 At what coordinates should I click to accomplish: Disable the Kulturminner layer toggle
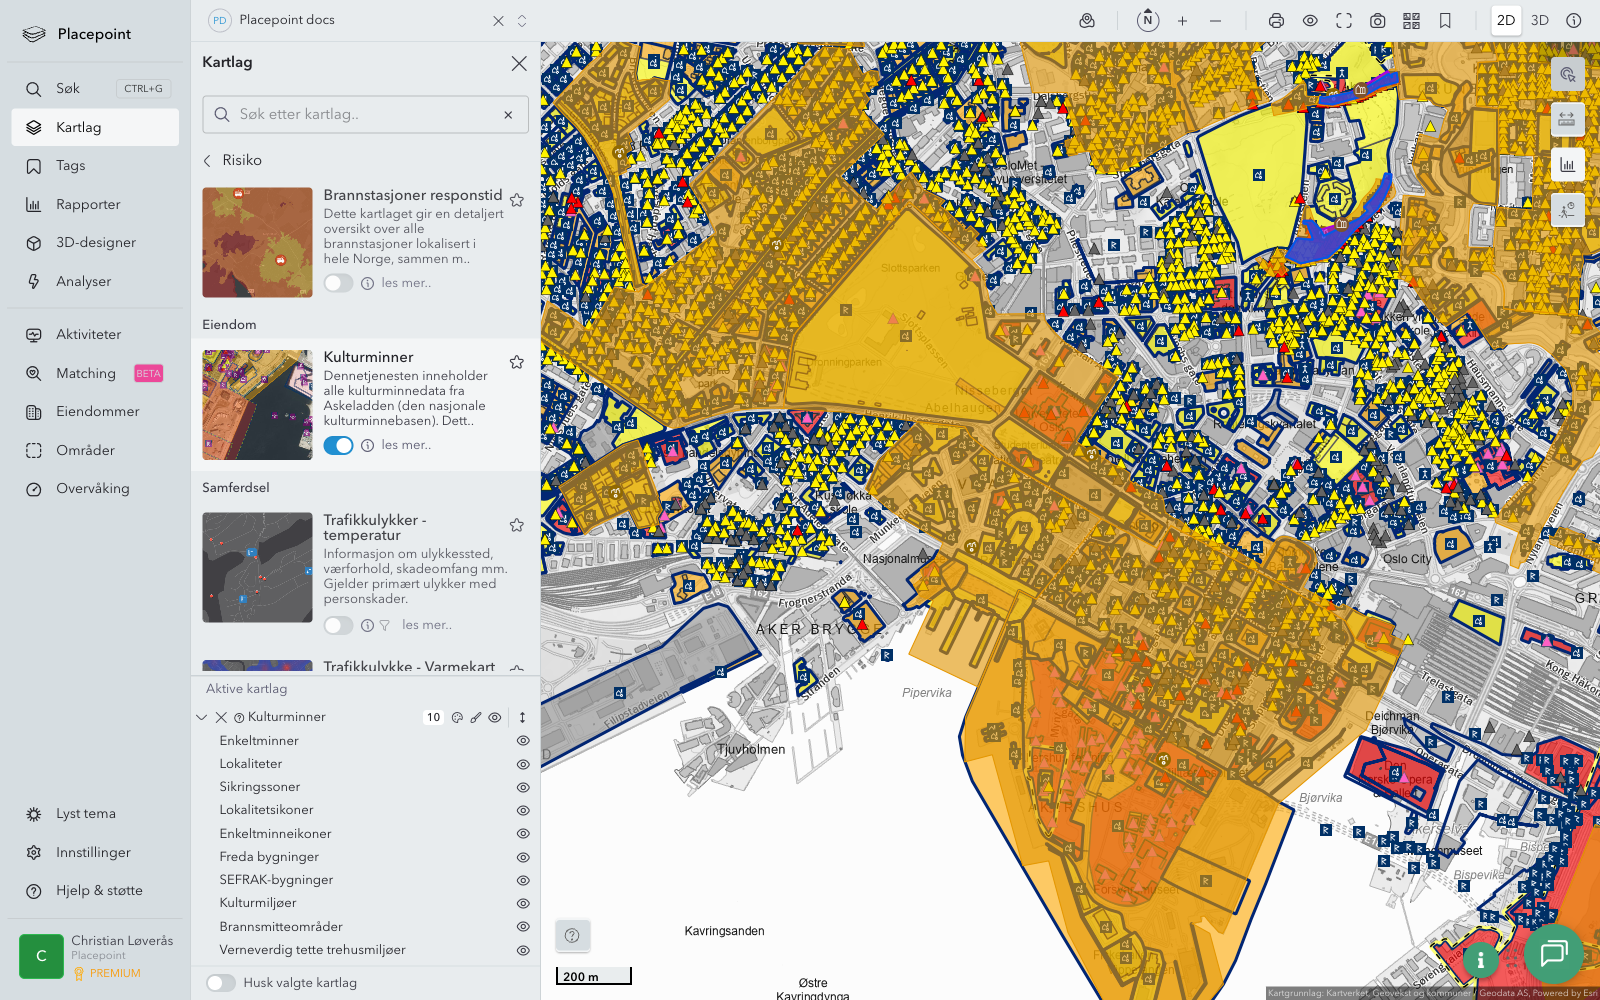338,445
